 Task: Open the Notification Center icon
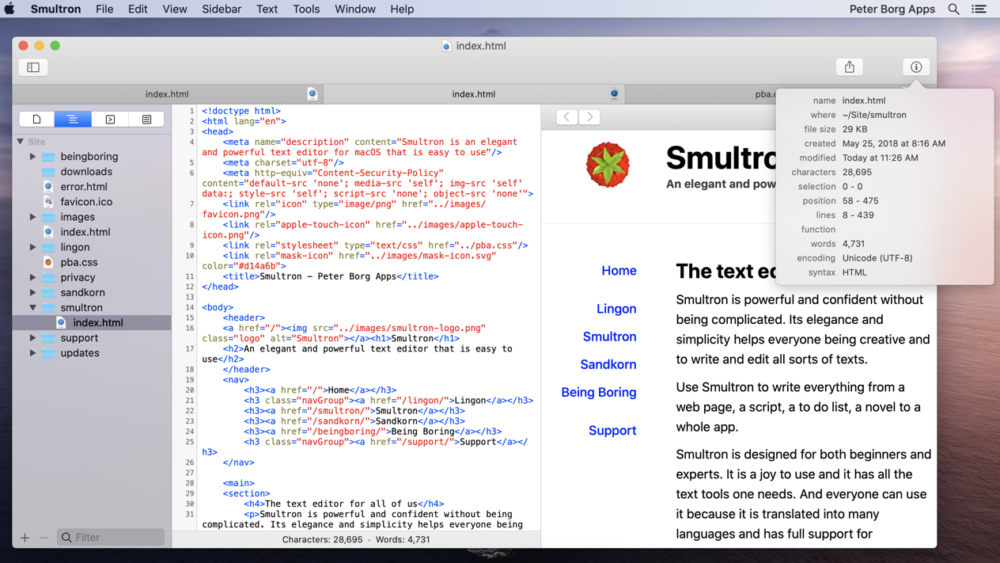click(979, 9)
